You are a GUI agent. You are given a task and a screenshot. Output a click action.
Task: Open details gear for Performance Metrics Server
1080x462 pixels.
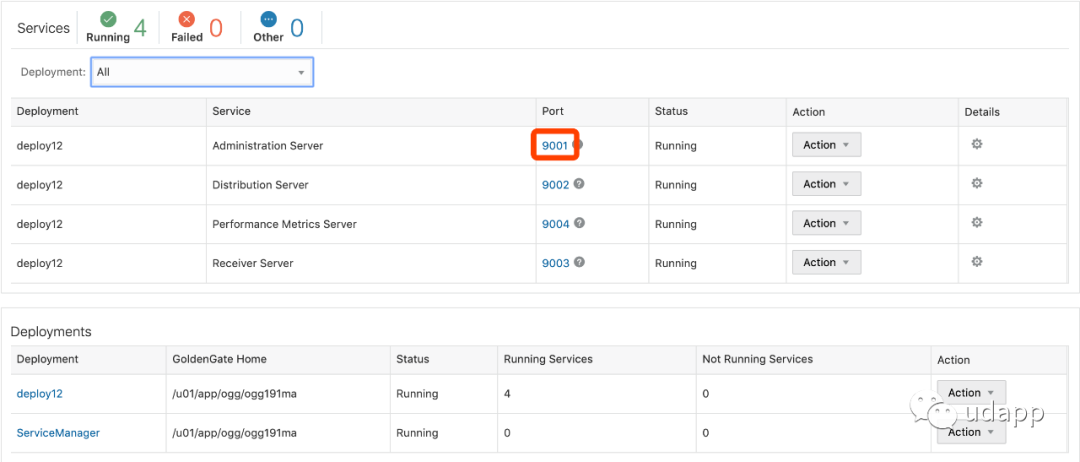(x=976, y=223)
